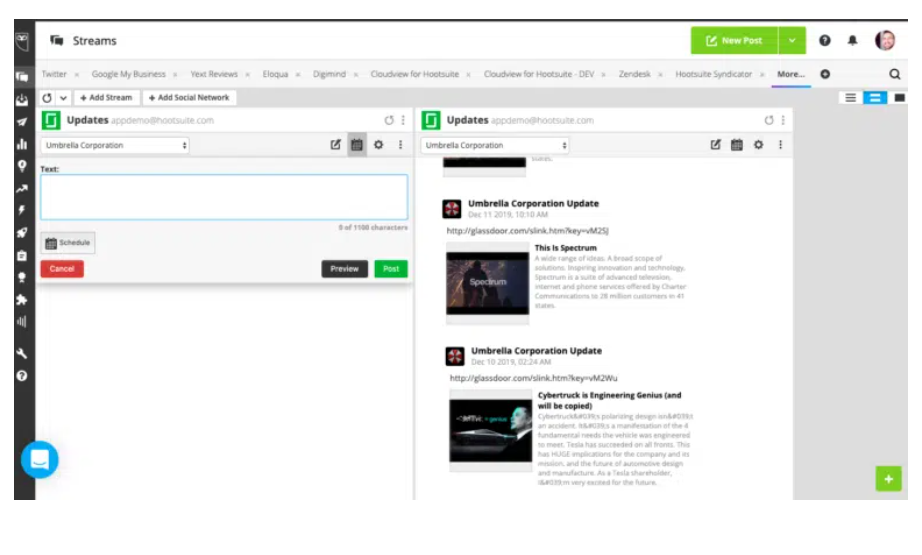Switch to compact list view
922x555 pixels.
pyautogui.click(x=850, y=98)
